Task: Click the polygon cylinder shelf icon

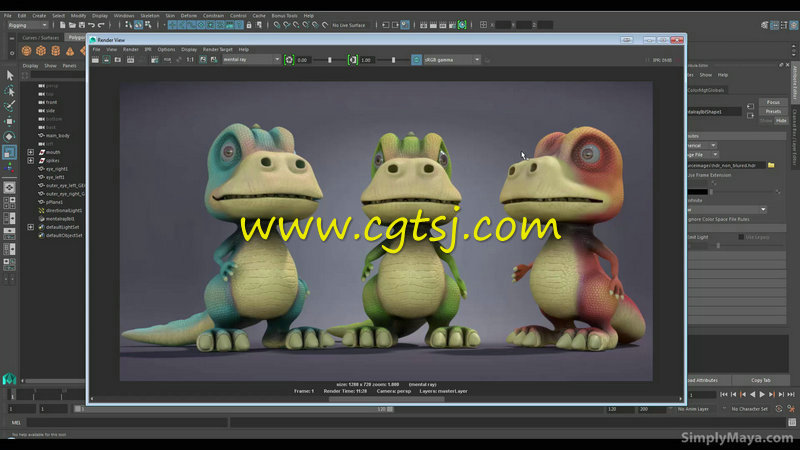Action: [x=56, y=51]
